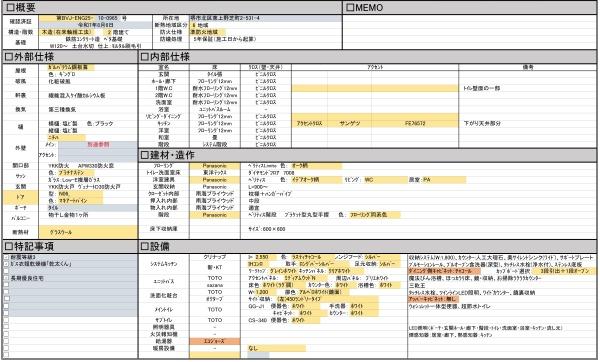Click the 木造(在来軸組工法) cell
600x362 pixels.
67,32
